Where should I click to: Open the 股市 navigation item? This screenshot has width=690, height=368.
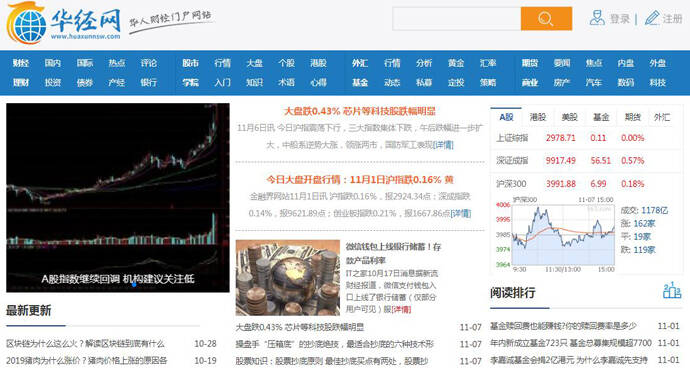[191, 63]
